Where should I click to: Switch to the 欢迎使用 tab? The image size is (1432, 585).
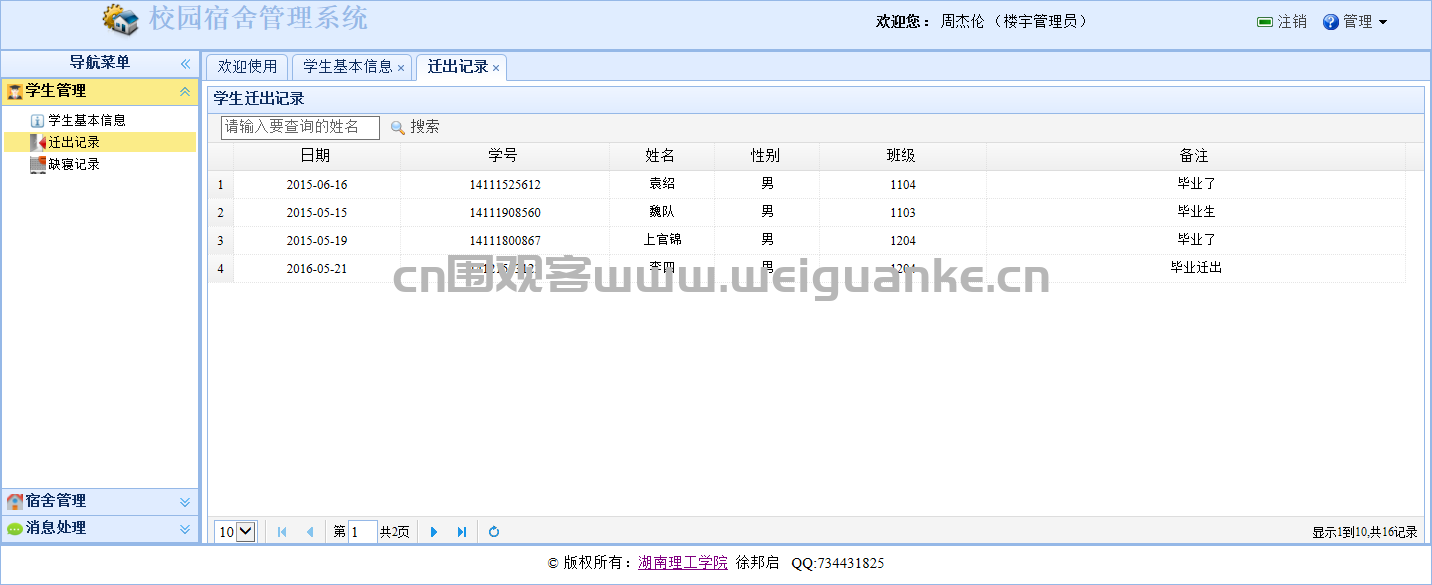247,67
